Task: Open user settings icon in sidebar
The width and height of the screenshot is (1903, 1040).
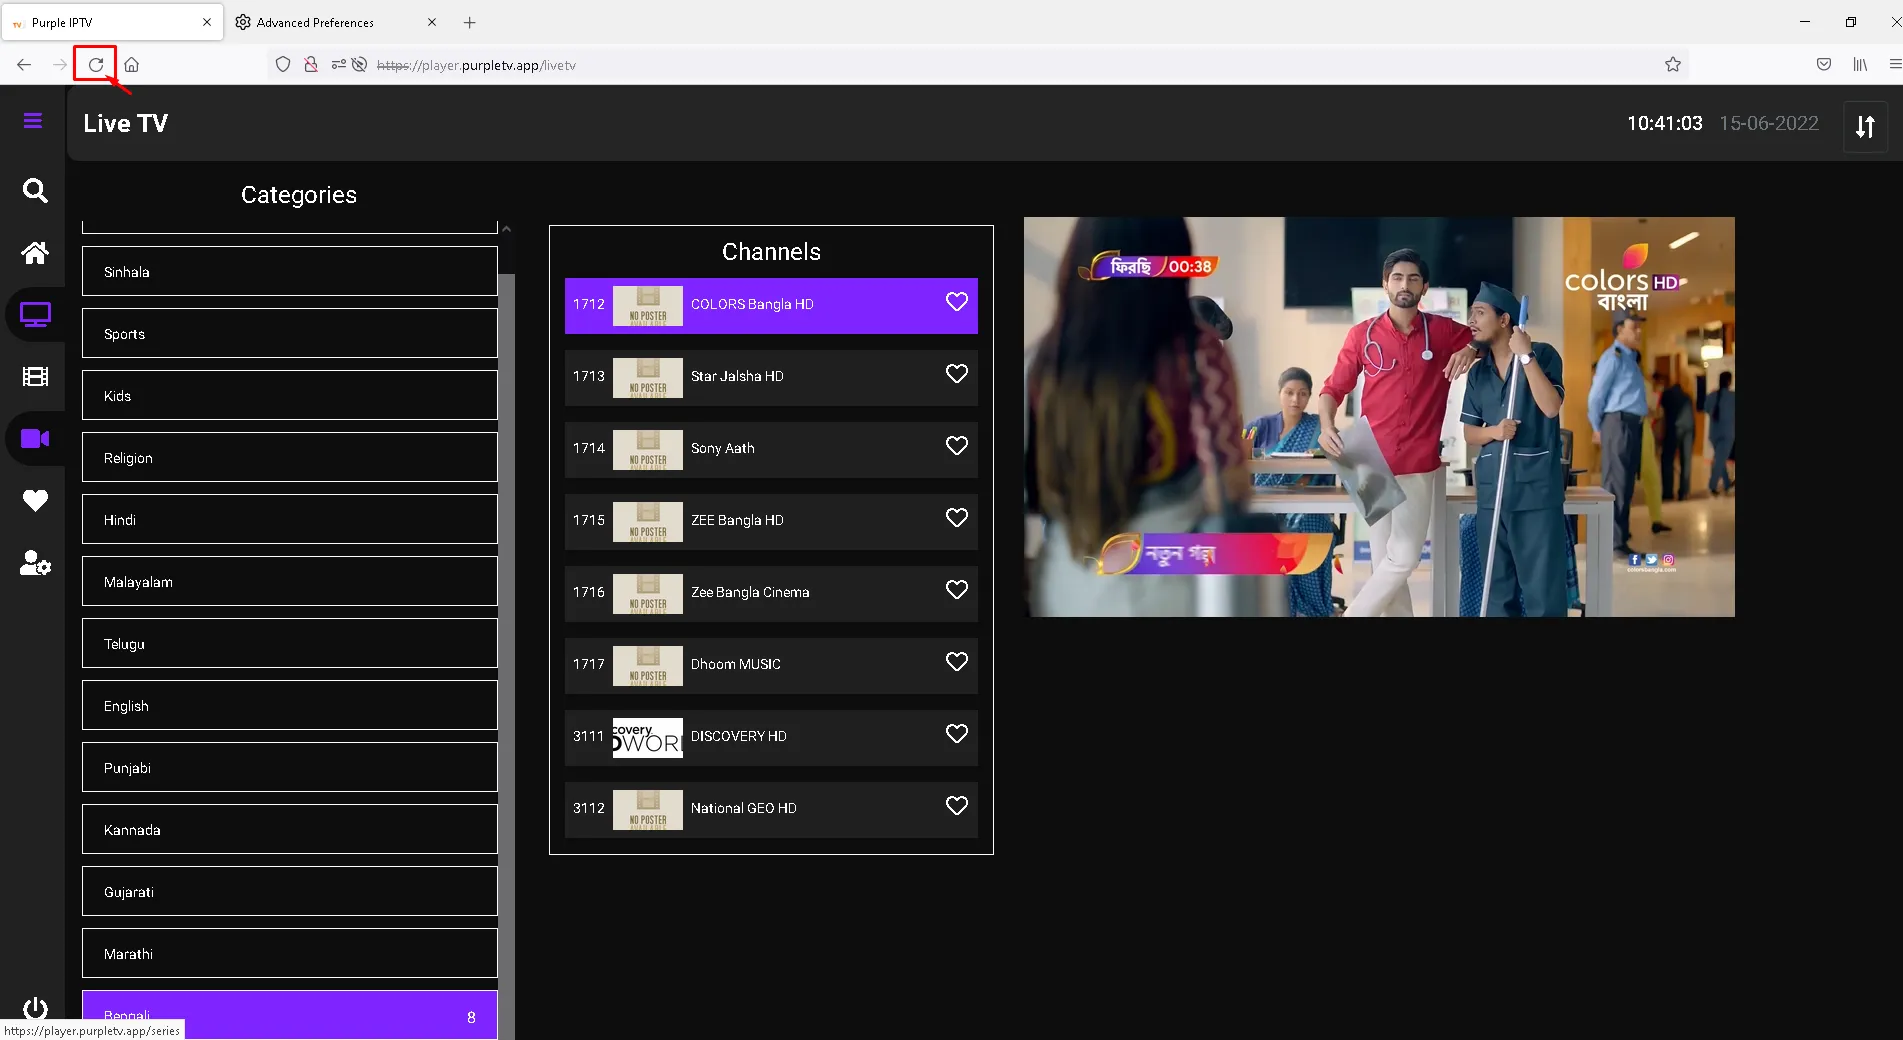Action: coord(35,563)
